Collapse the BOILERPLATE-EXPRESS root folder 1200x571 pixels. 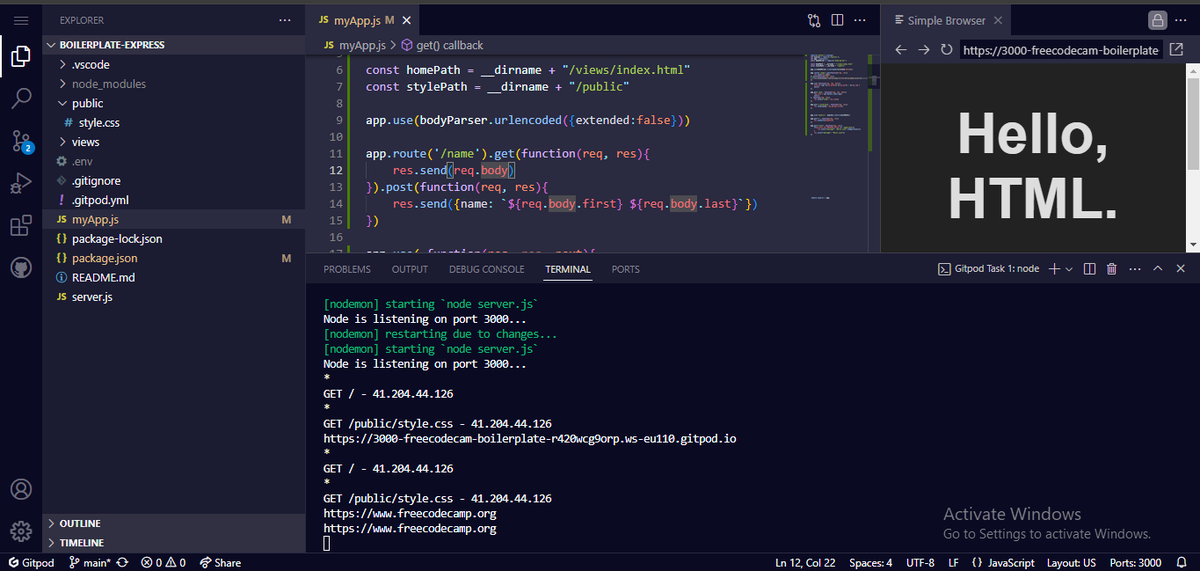coord(173,45)
